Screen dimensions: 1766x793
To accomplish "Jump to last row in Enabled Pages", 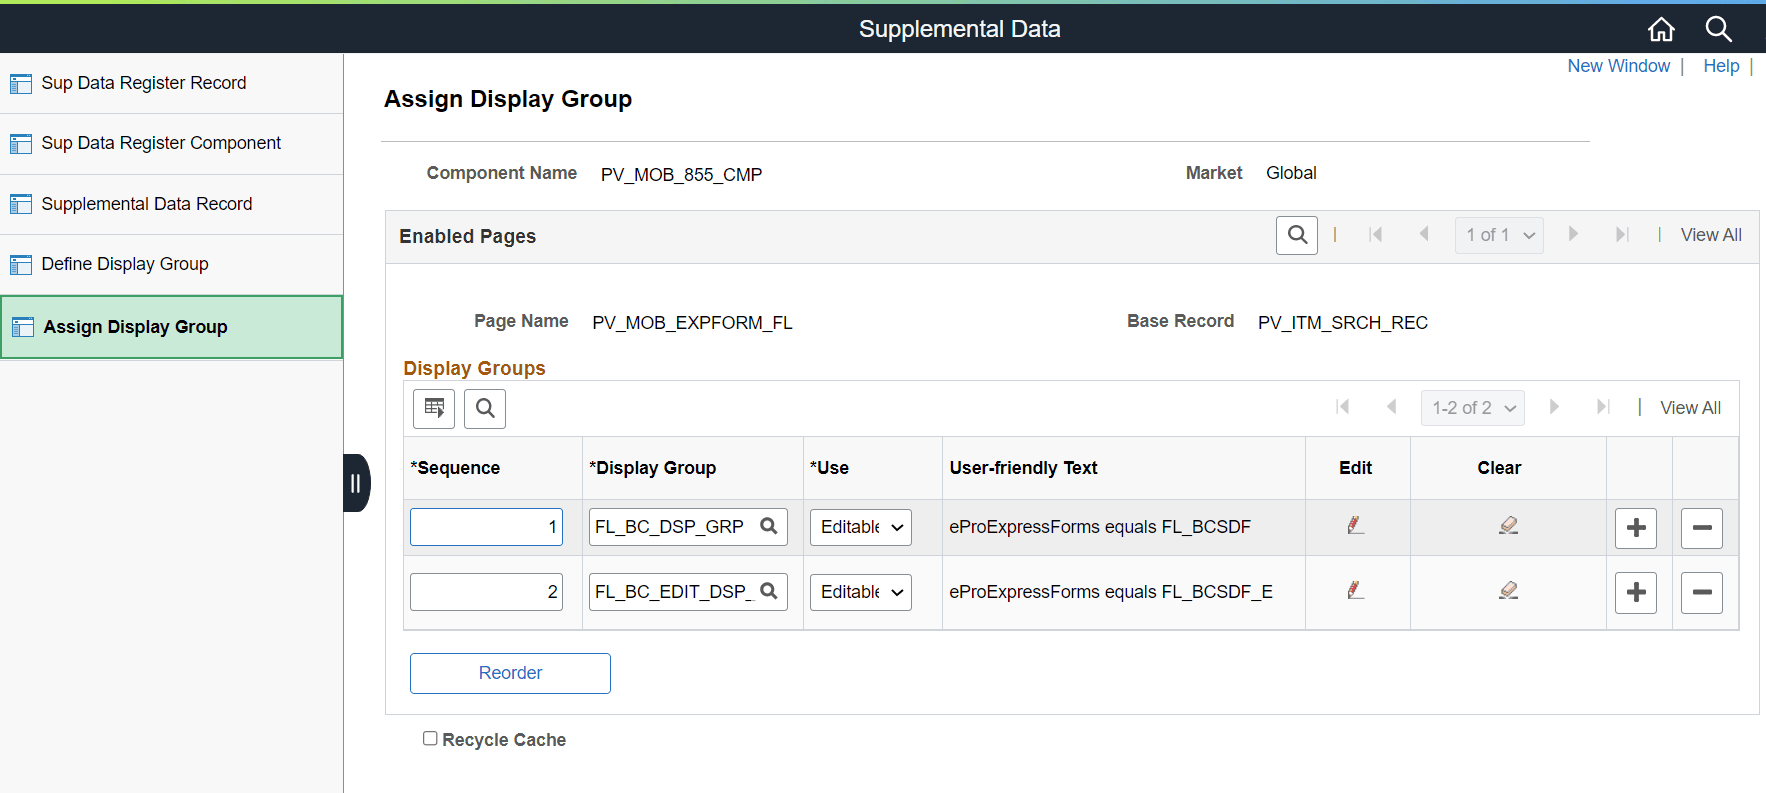I will click(1622, 234).
